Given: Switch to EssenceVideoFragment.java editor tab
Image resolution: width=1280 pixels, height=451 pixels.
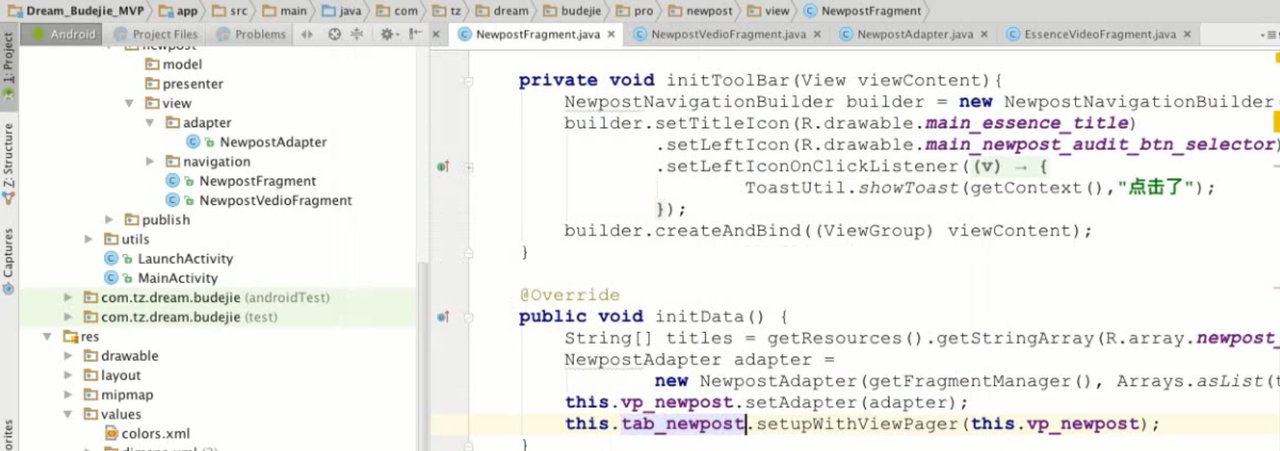Looking at the screenshot, I should click(1099, 34).
